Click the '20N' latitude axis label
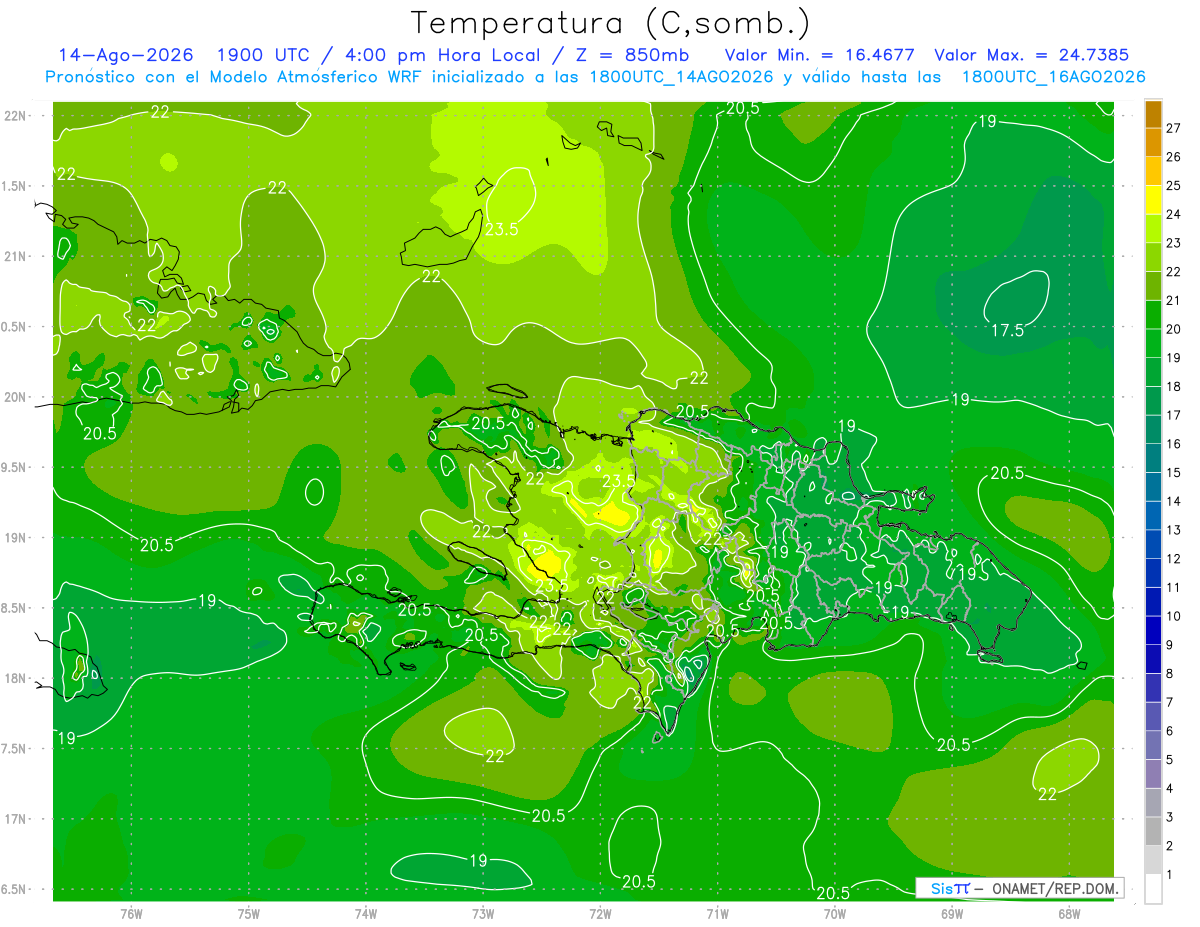The height and width of the screenshot is (927, 1200). 15,397
